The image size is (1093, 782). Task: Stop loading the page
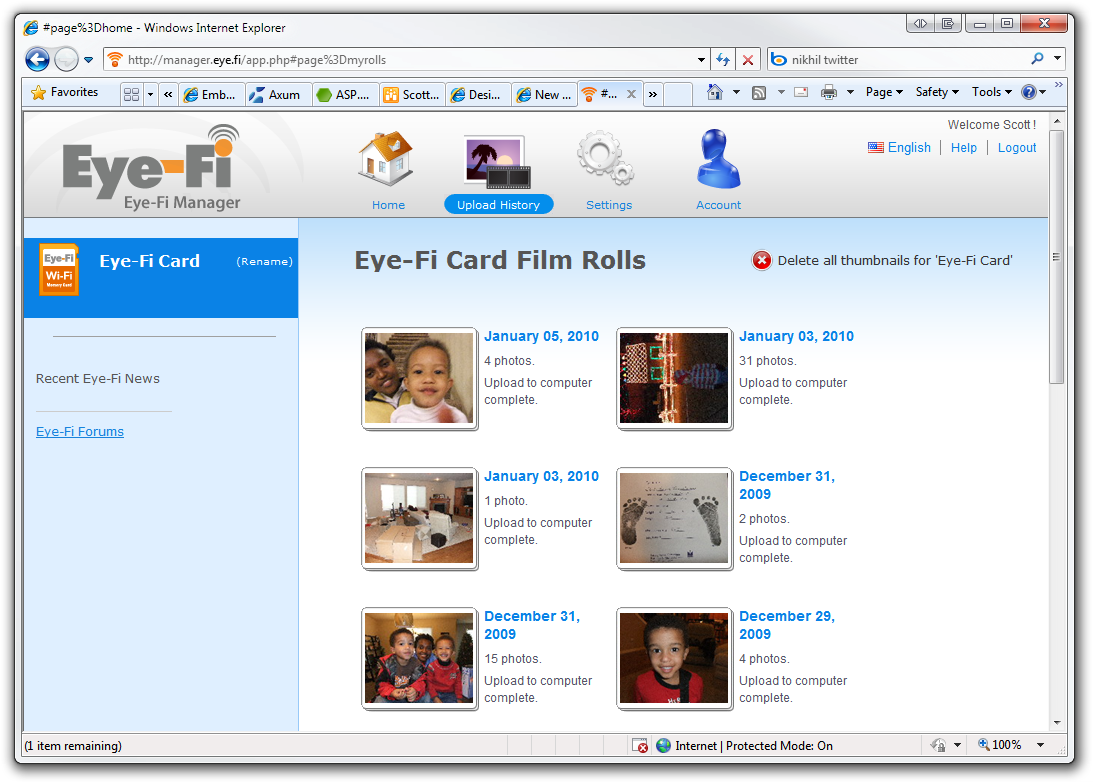point(748,59)
